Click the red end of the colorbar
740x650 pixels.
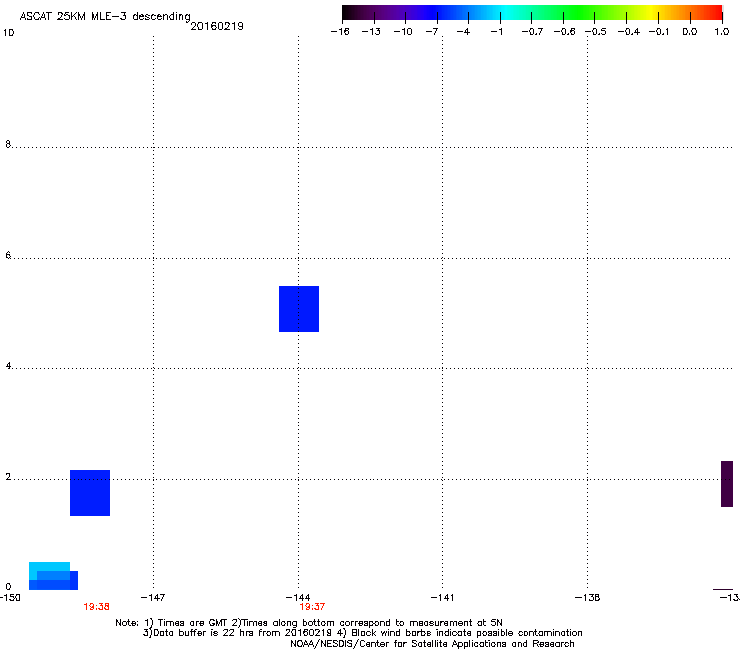point(713,12)
